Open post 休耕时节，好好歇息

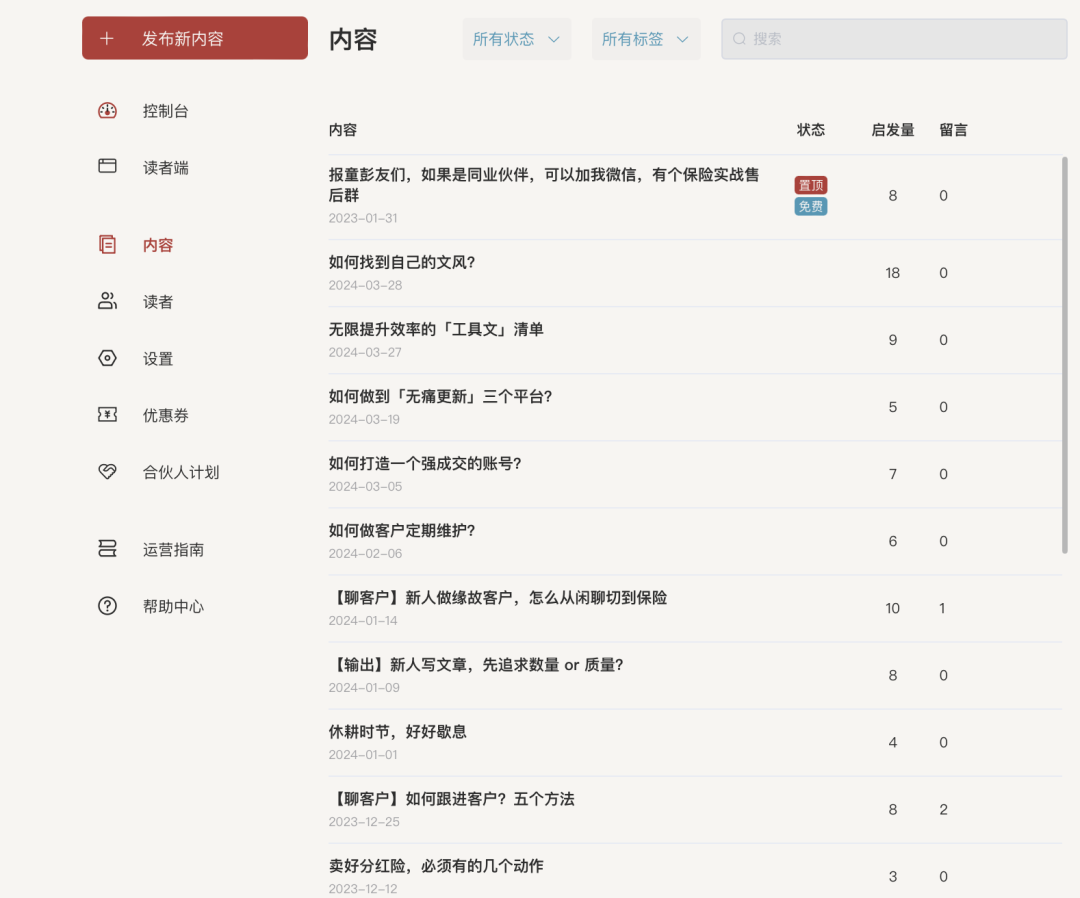(397, 731)
